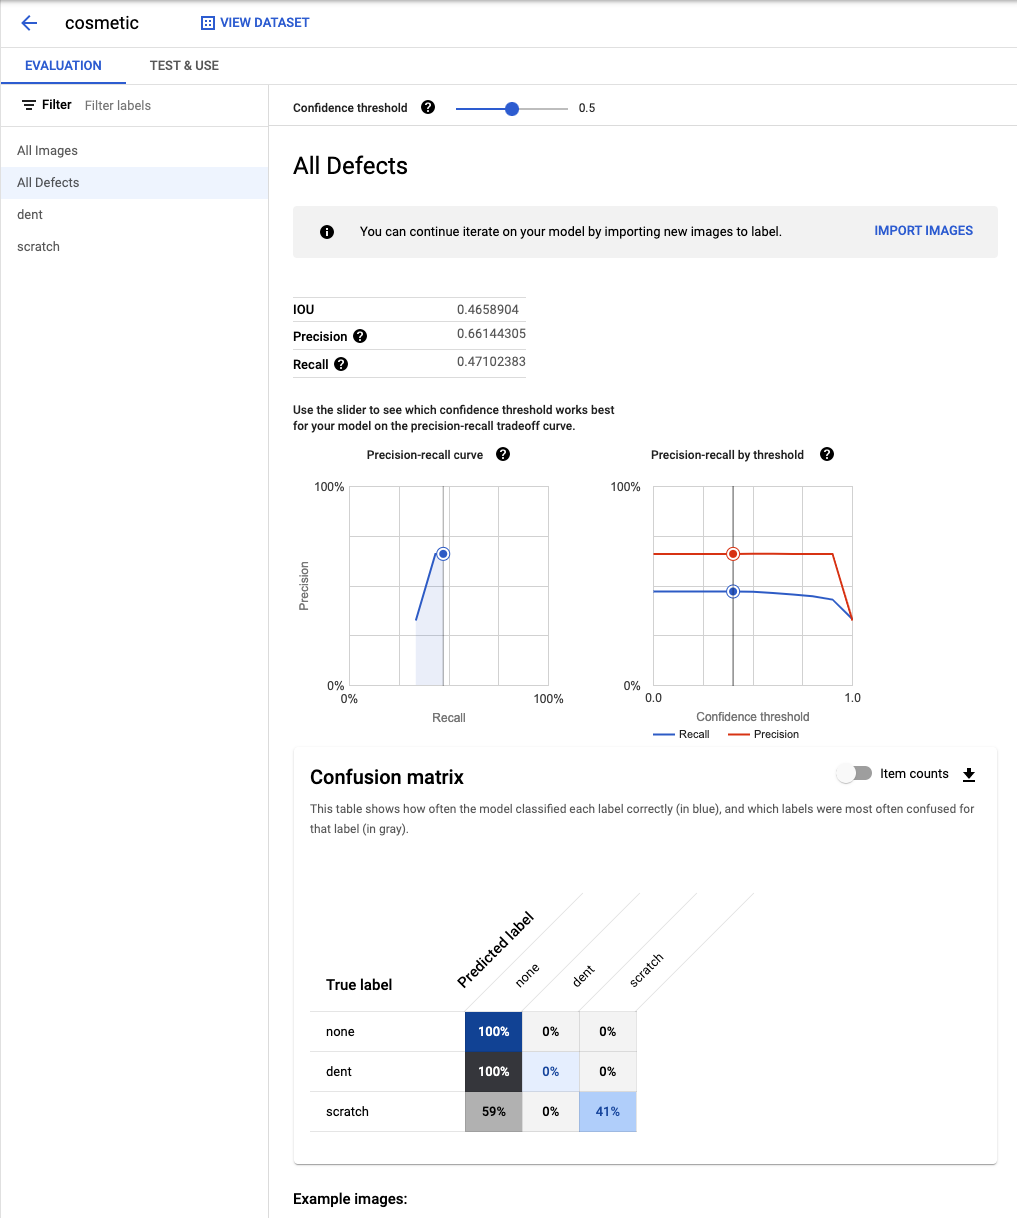Click the help icon next to Precision
Viewport: 1017px width, 1218px height.
click(x=360, y=337)
